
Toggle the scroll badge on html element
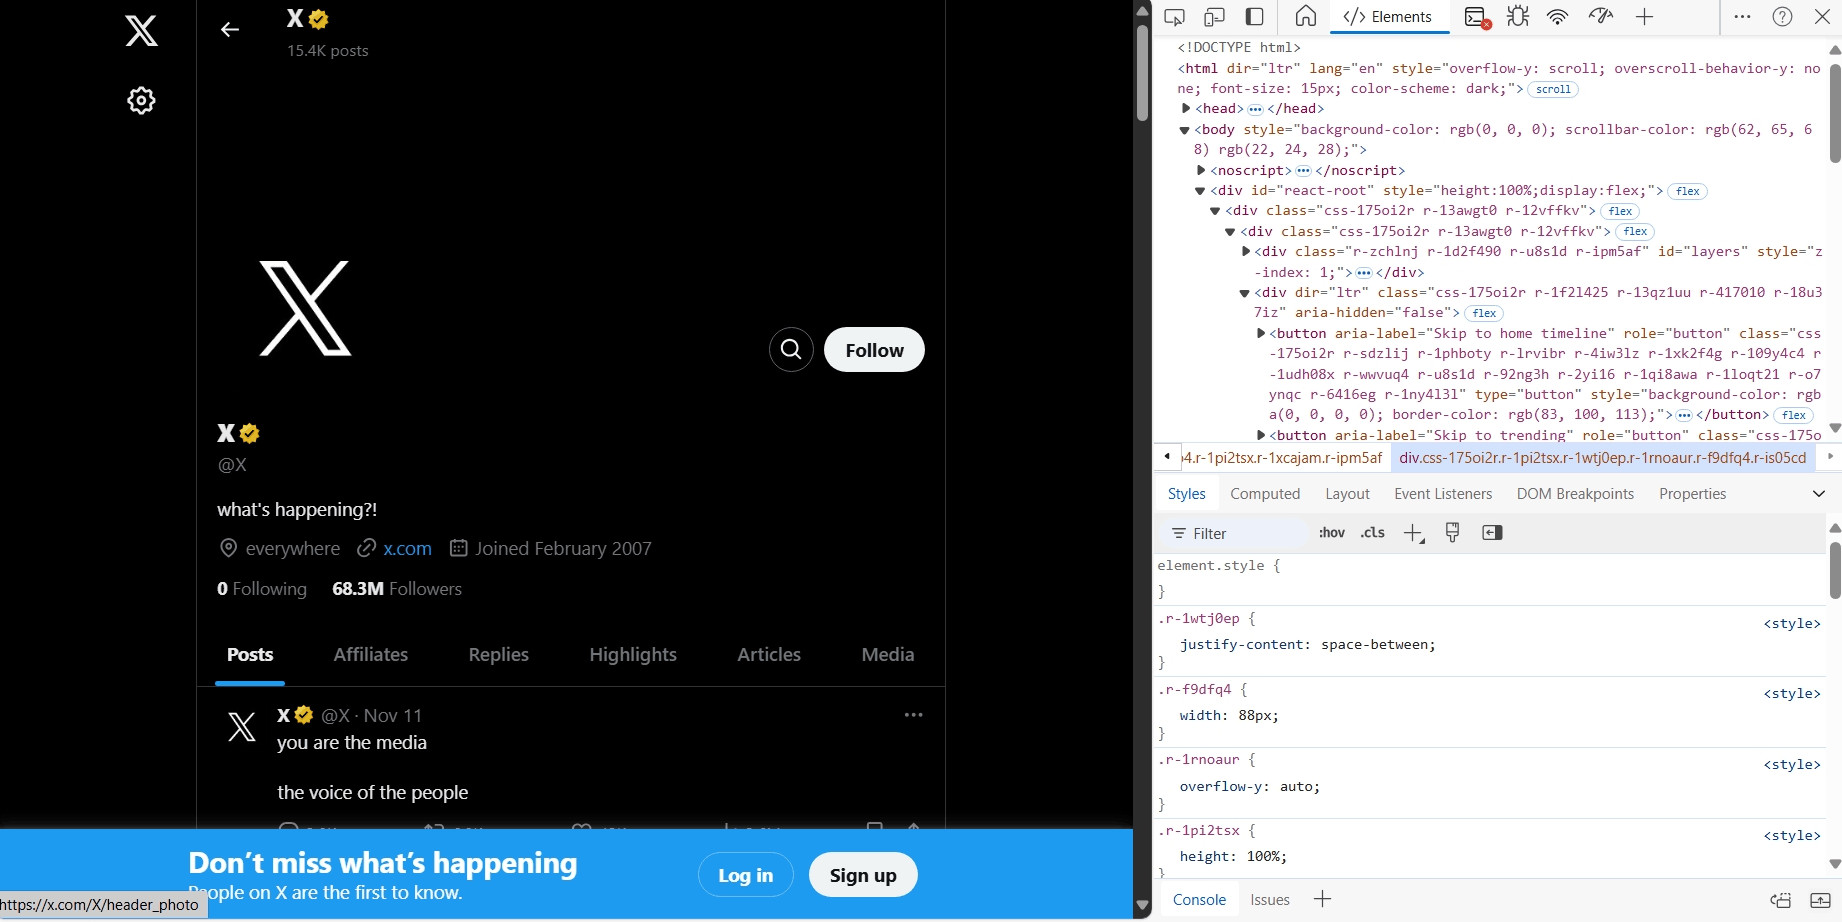[x=1553, y=89]
